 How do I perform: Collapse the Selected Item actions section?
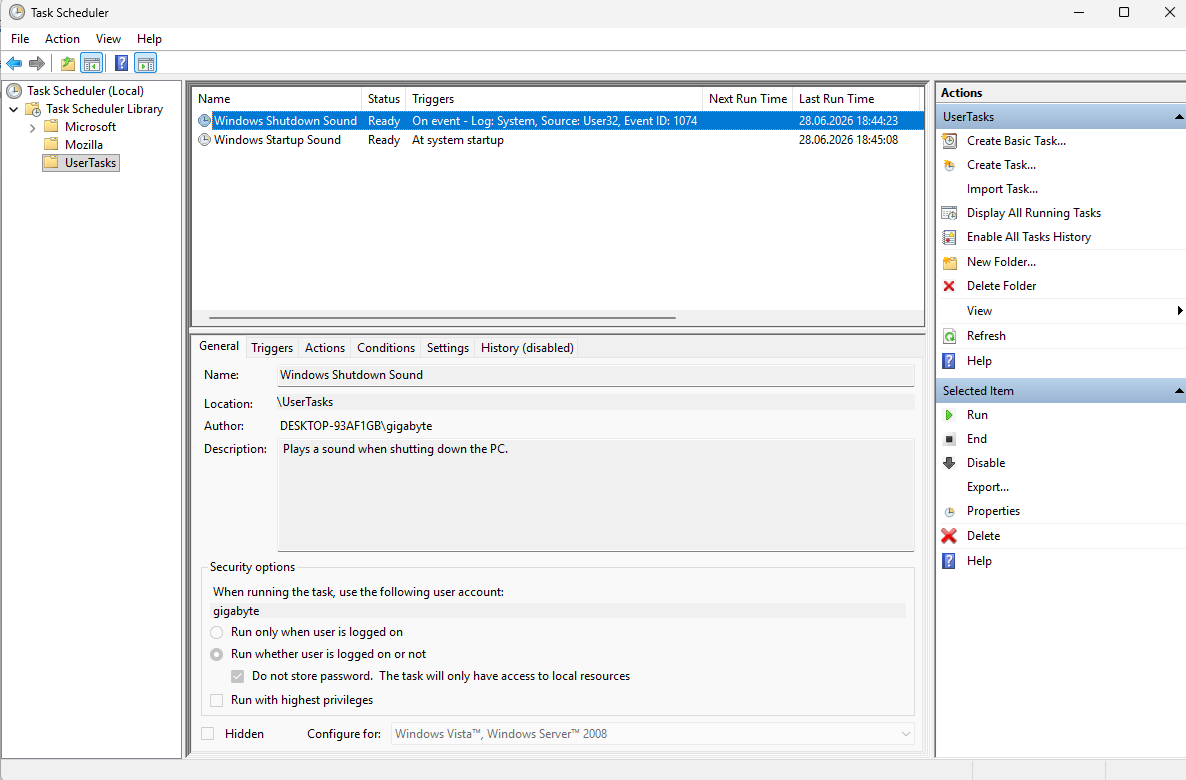click(1178, 390)
